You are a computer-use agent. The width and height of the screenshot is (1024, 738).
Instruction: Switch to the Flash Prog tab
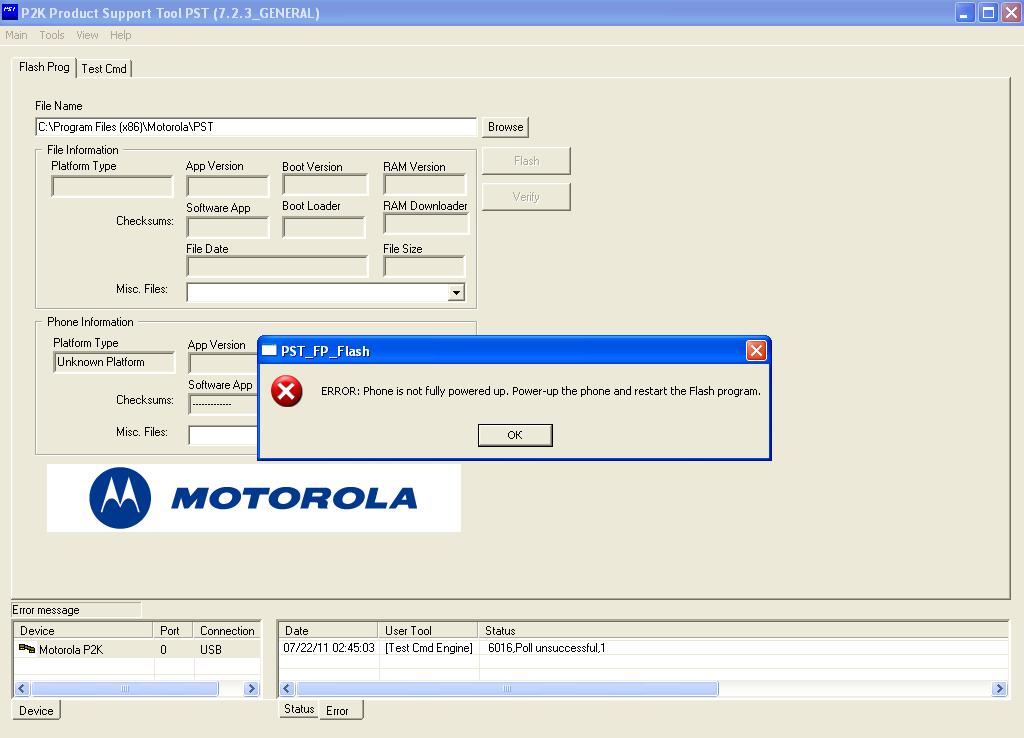tap(44, 67)
